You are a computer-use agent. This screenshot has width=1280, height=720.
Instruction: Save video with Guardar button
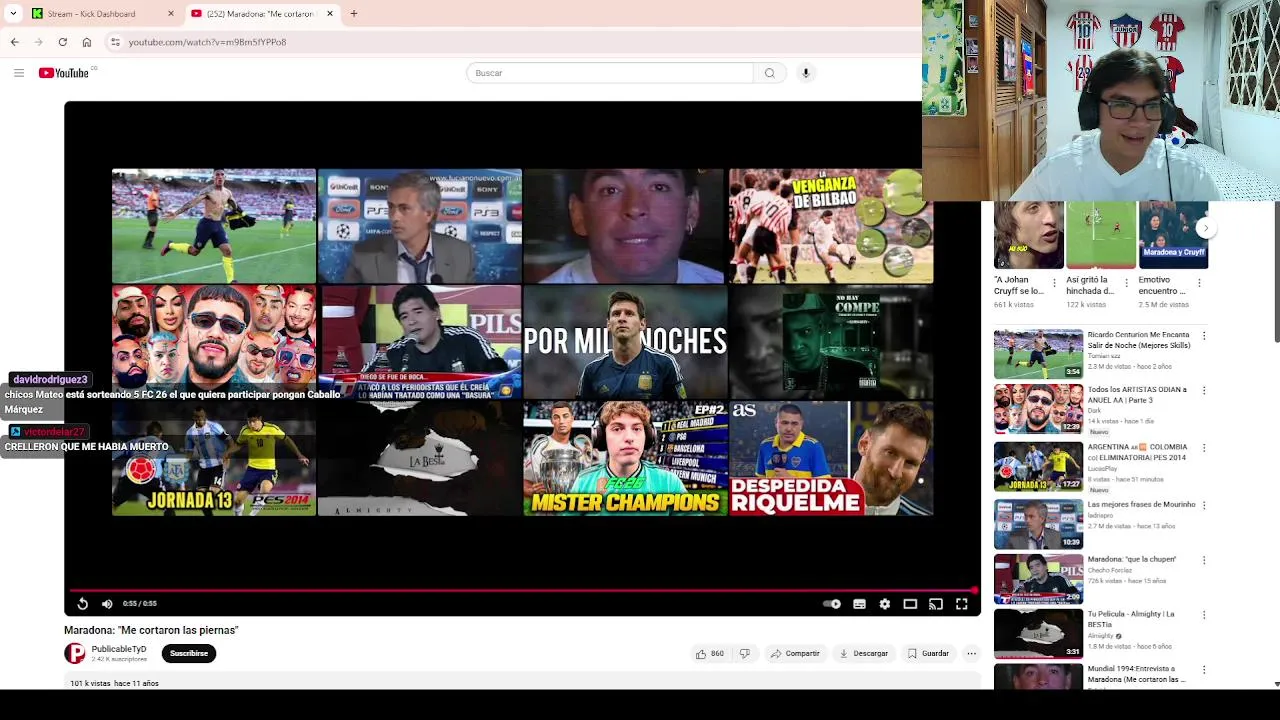[x=928, y=654]
